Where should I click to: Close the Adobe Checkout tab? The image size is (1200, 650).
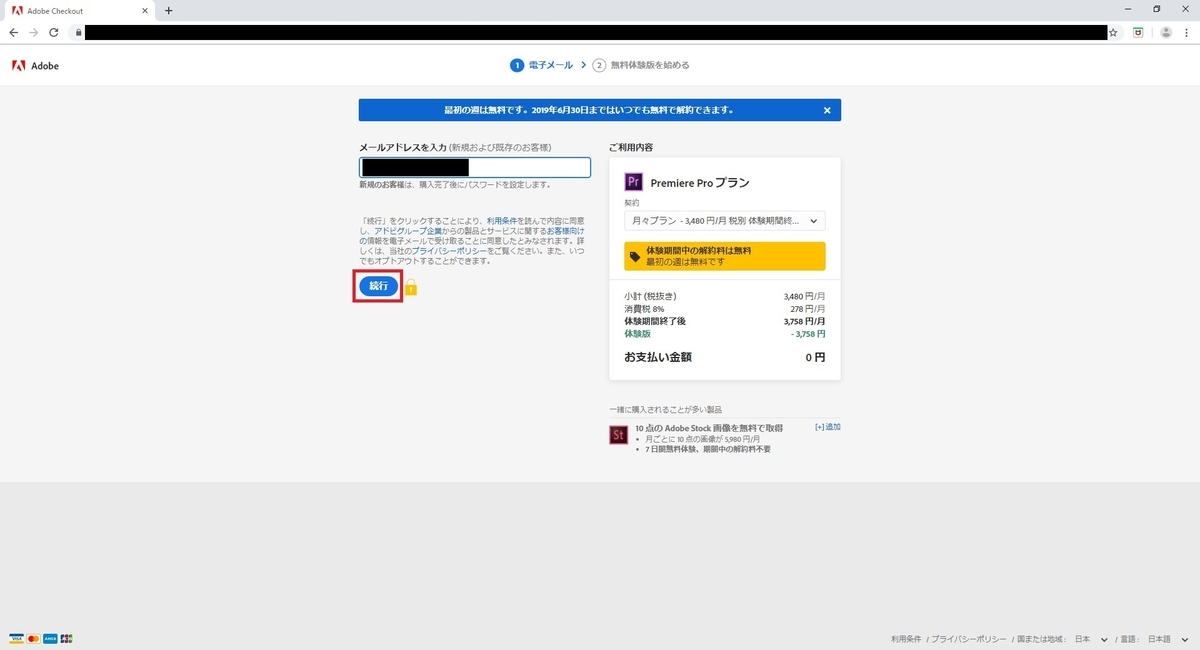click(143, 10)
